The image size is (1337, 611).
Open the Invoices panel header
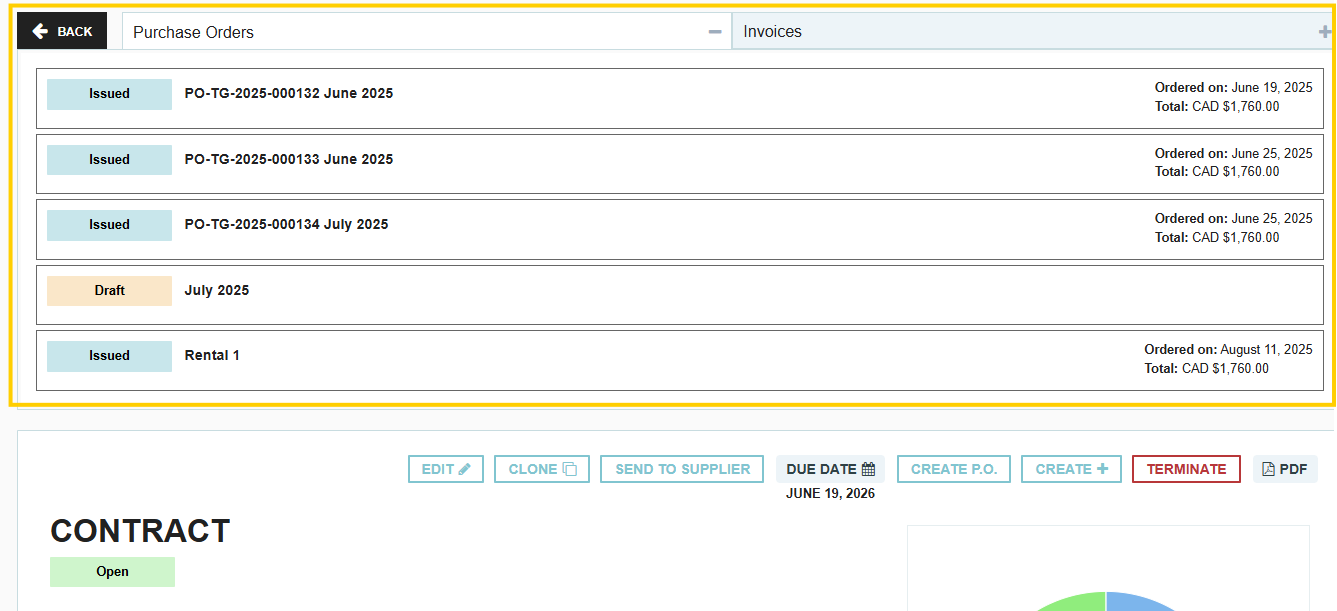coord(1034,32)
